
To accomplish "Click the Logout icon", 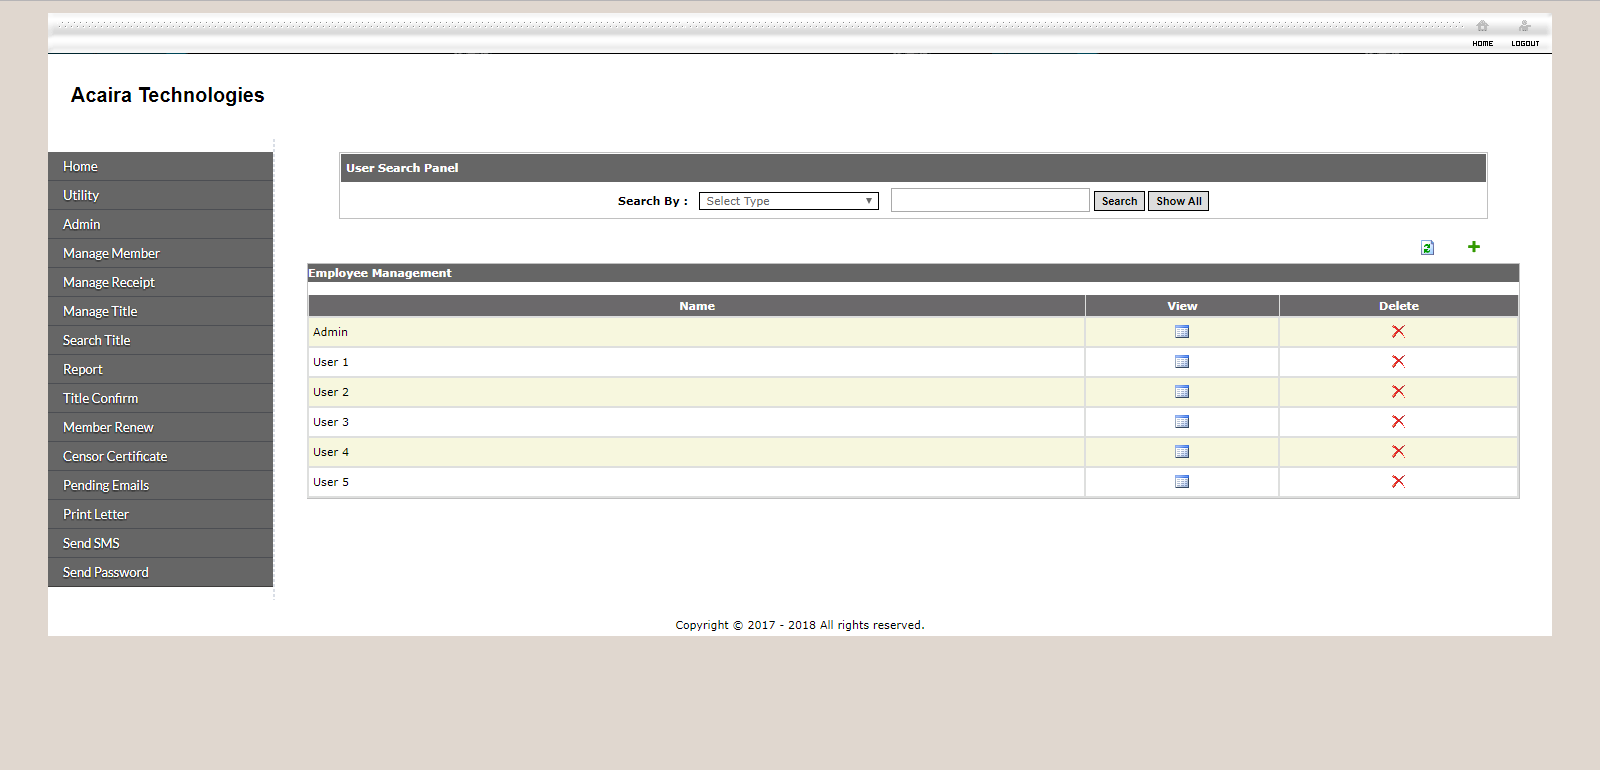I will click(x=1524, y=27).
